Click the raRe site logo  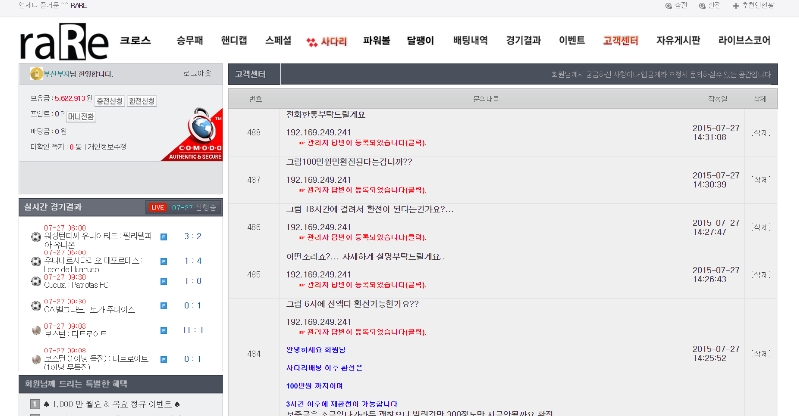coord(64,41)
